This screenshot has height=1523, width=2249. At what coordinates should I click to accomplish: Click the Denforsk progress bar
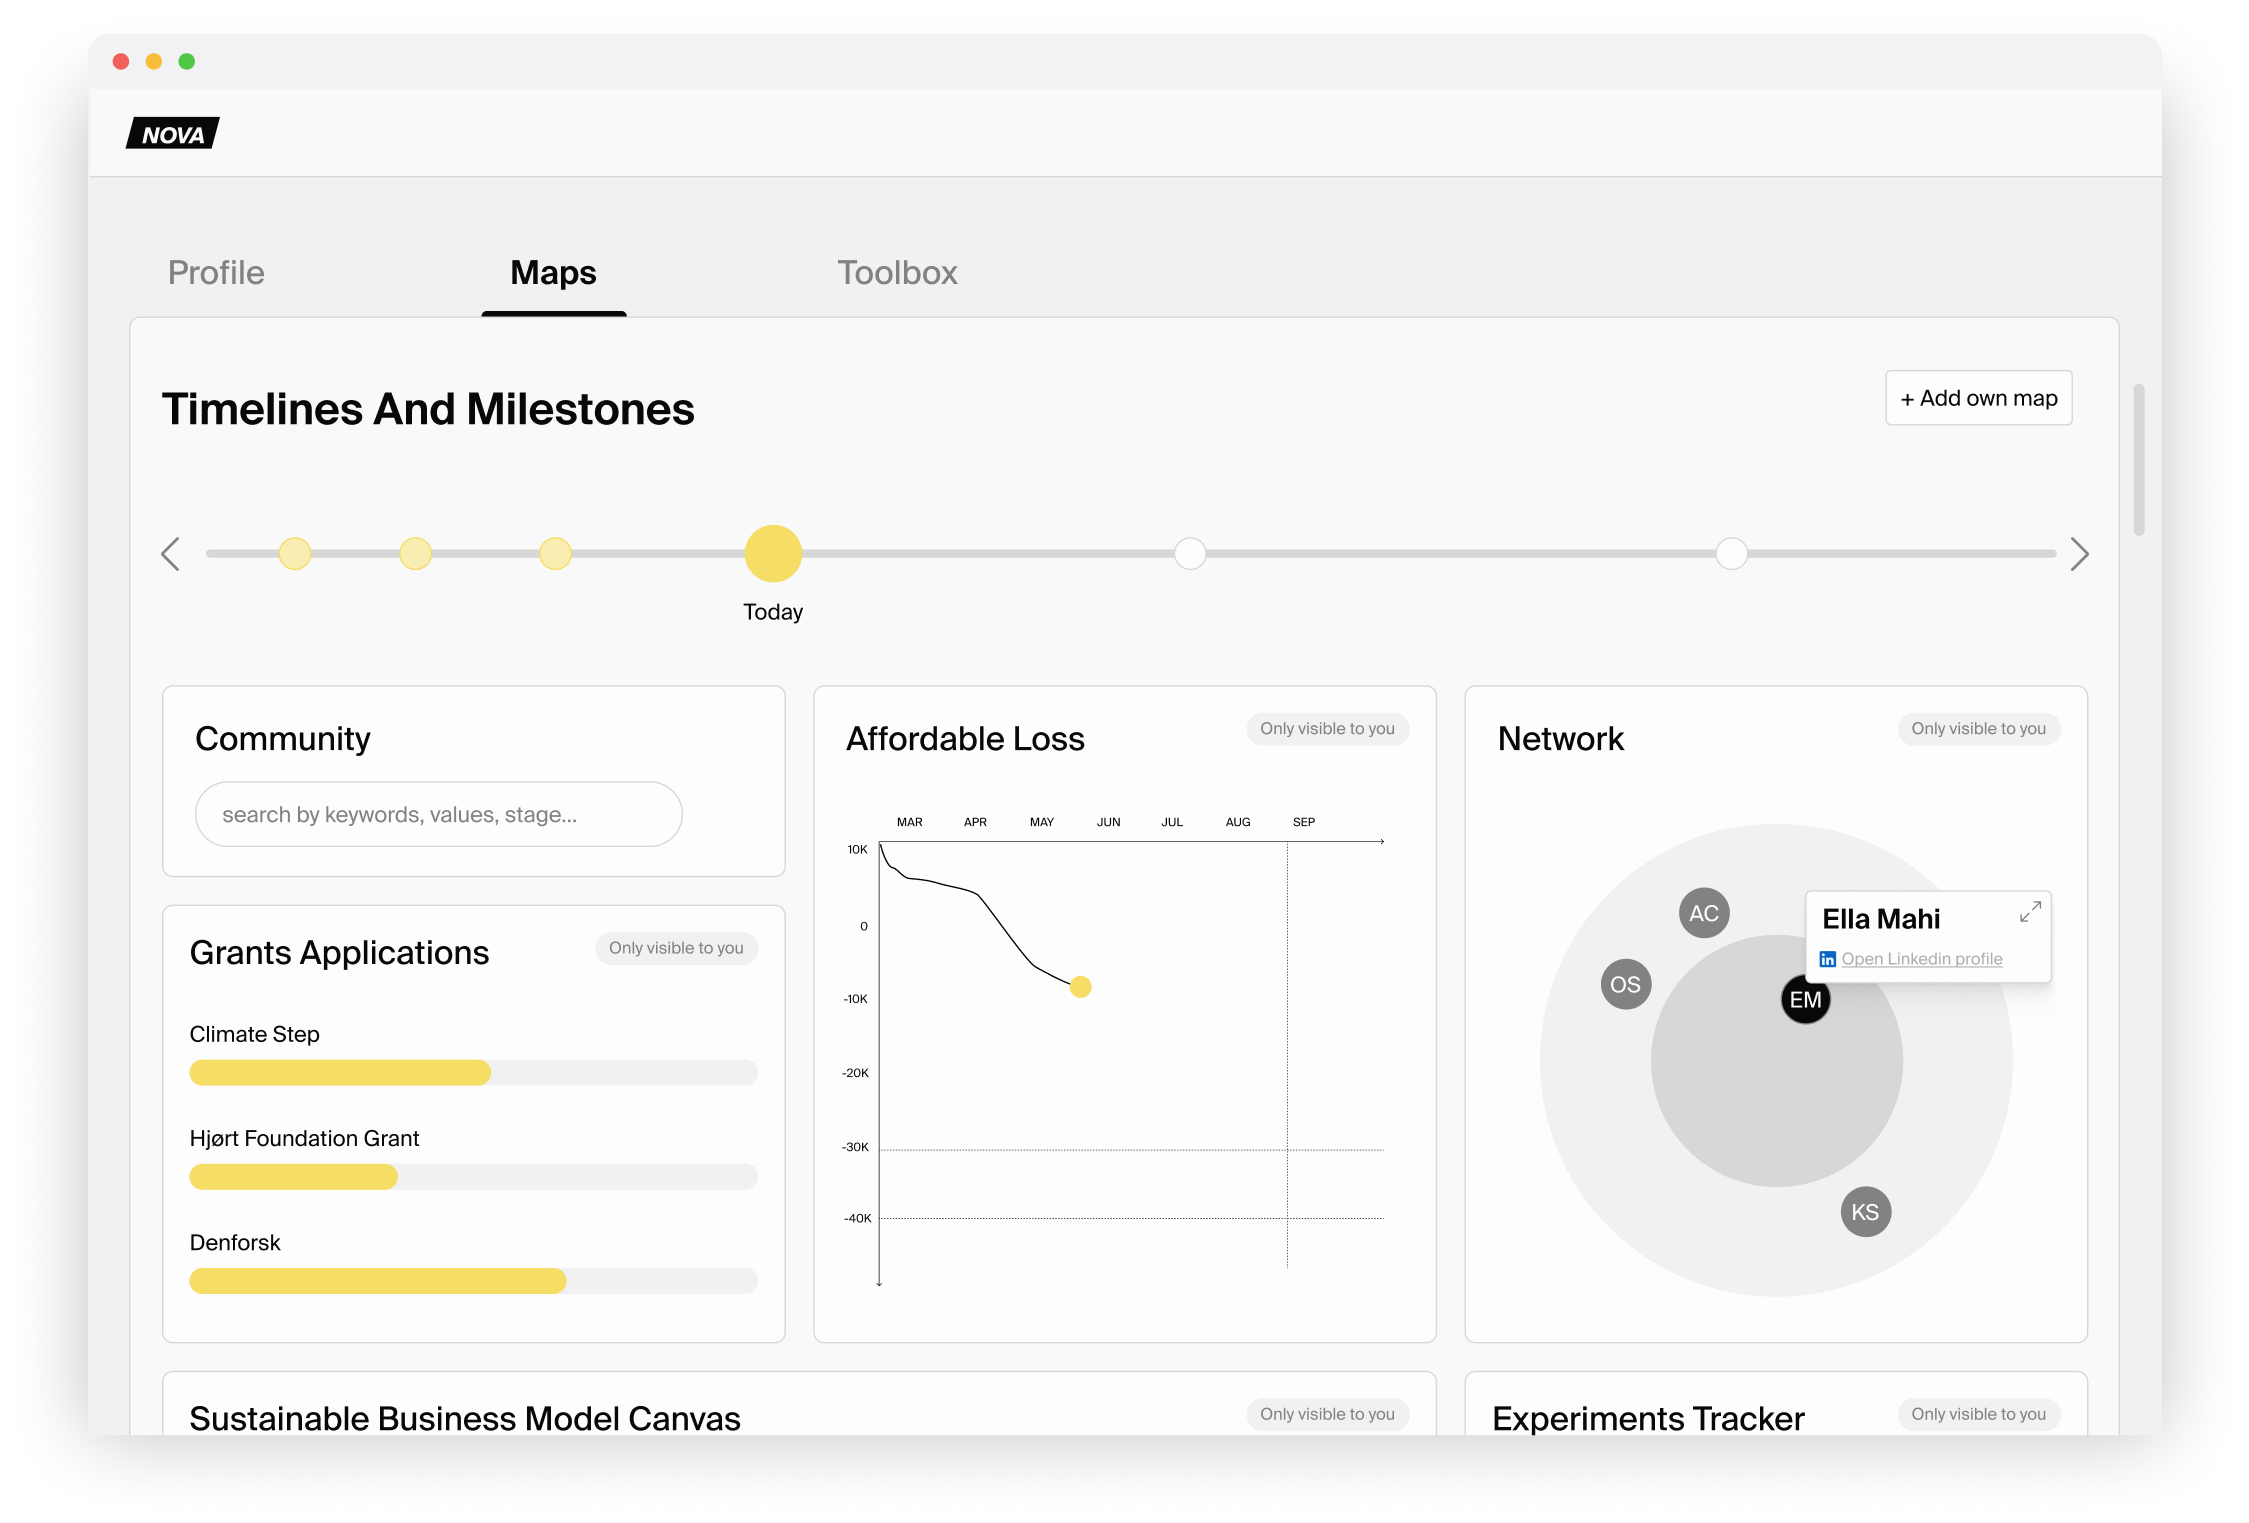[x=473, y=1280]
